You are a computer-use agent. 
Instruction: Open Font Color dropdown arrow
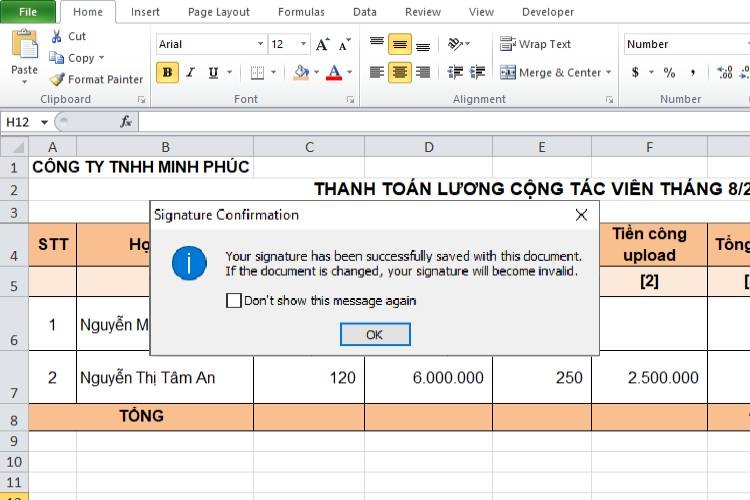click(x=350, y=72)
